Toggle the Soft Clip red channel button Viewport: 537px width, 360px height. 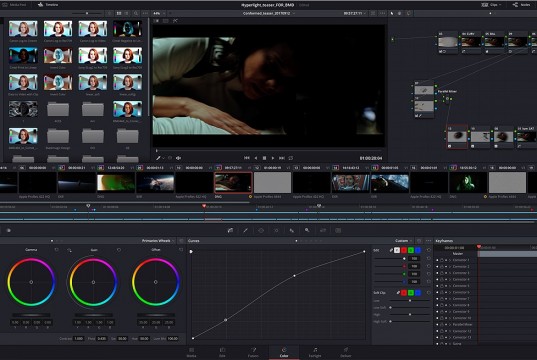[404, 293]
